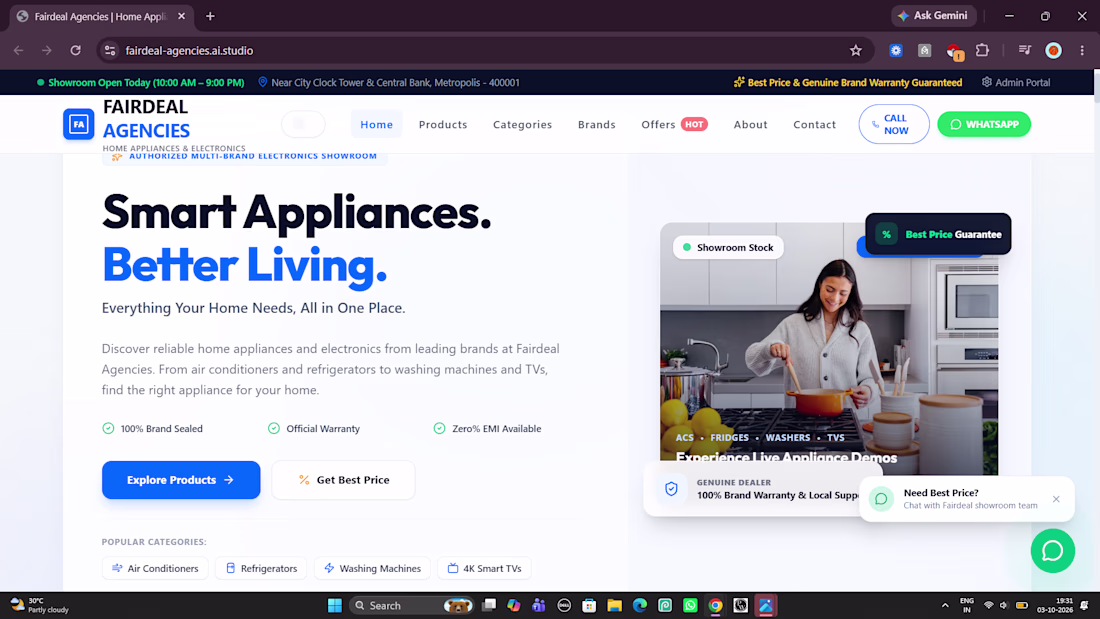The width and height of the screenshot is (1100, 619).
Task: Click the Get Best Price button
Action: point(343,480)
